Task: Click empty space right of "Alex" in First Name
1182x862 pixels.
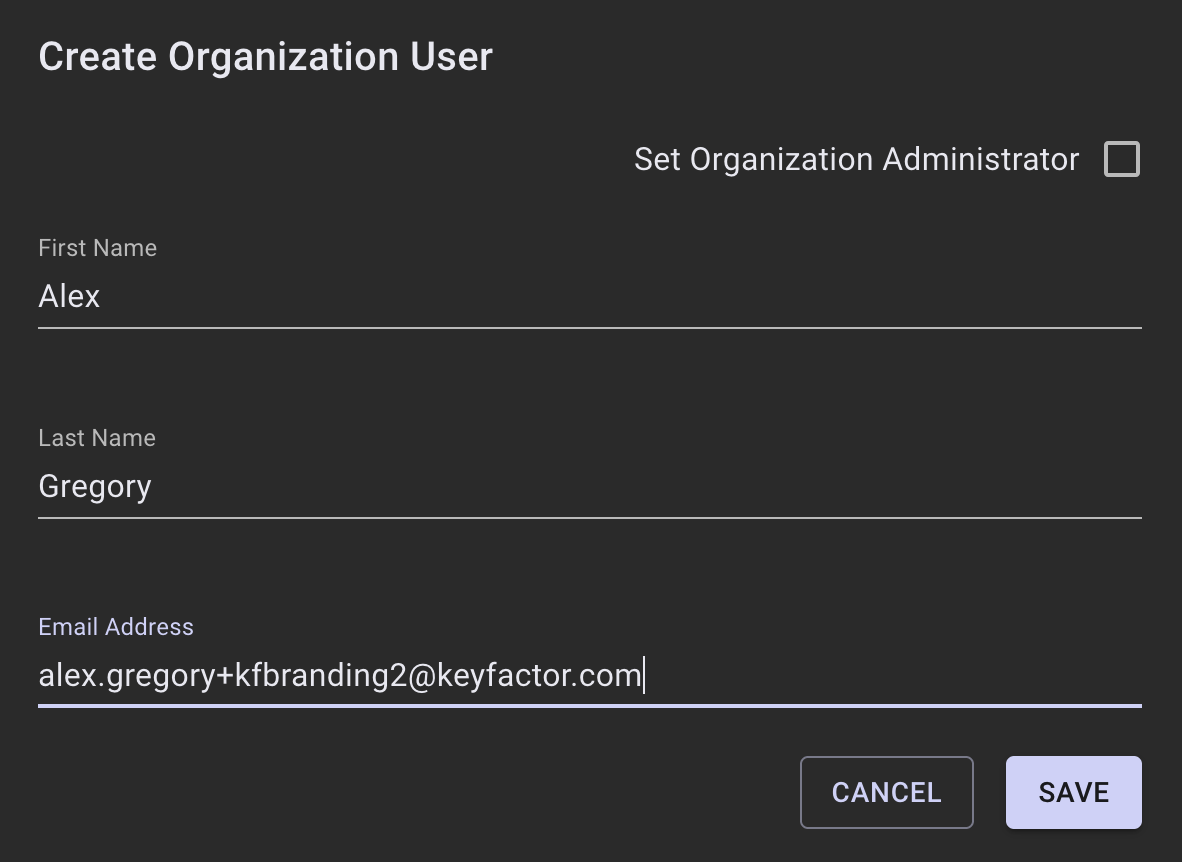Action: [x=600, y=297]
